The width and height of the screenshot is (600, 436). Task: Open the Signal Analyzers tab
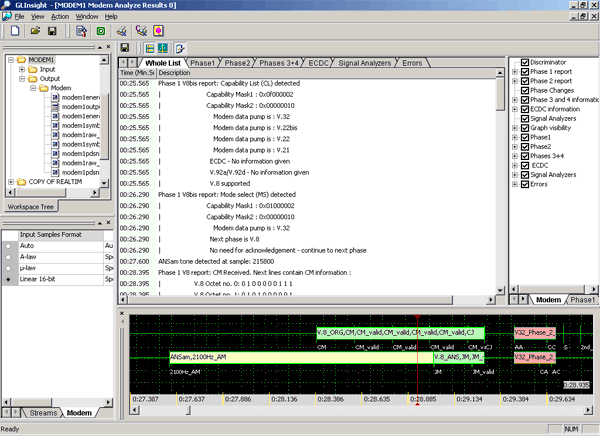pyautogui.click(x=365, y=63)
